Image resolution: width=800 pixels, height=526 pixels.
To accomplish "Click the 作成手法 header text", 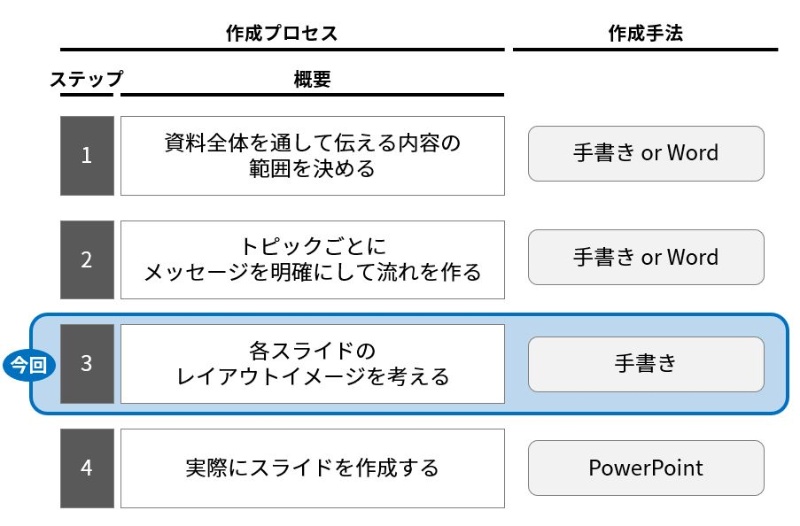I will pos(645,33).
